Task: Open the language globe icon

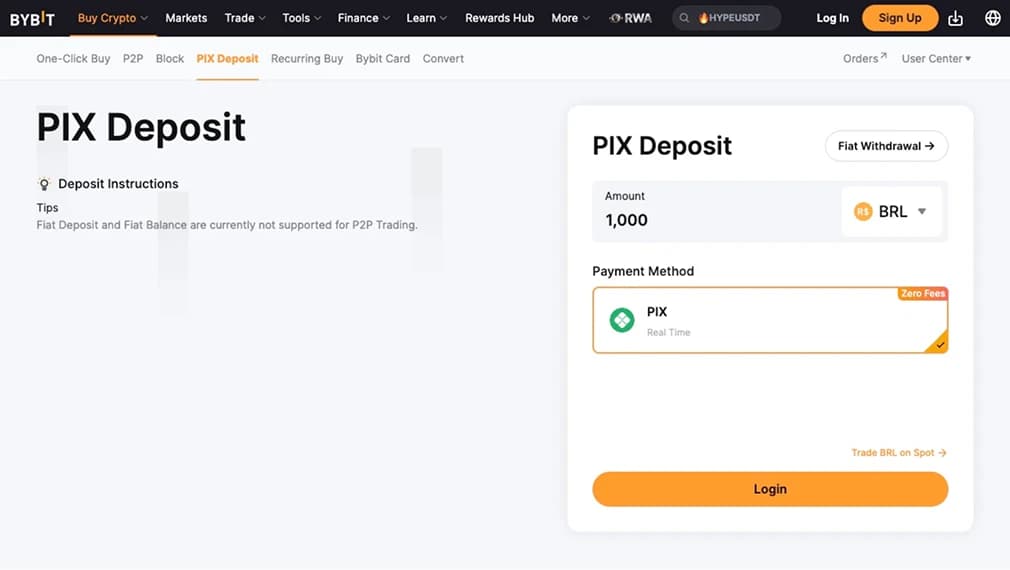Action: (x=993, y=18)
